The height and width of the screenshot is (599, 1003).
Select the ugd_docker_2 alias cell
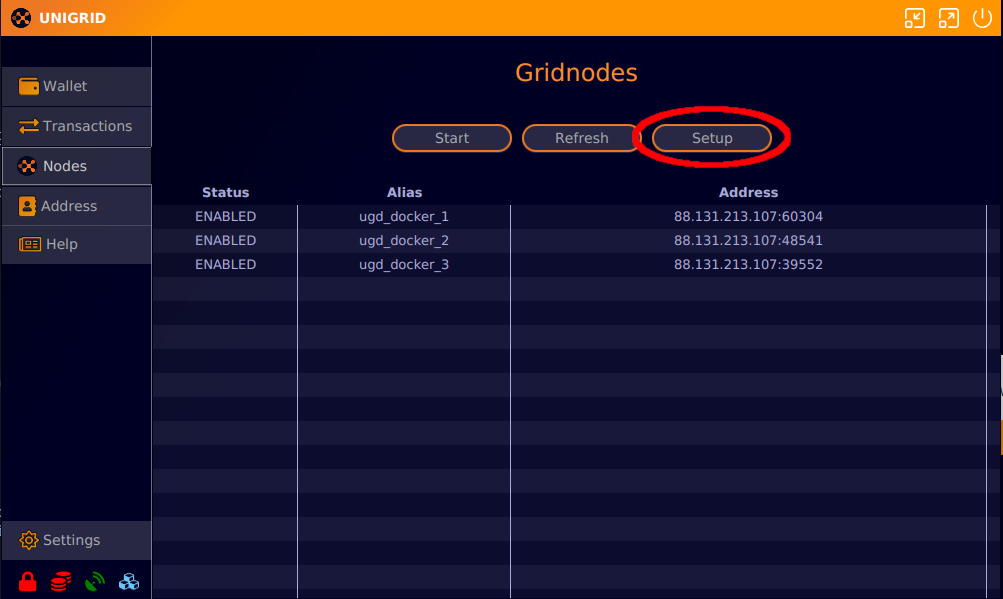point(404,241)
